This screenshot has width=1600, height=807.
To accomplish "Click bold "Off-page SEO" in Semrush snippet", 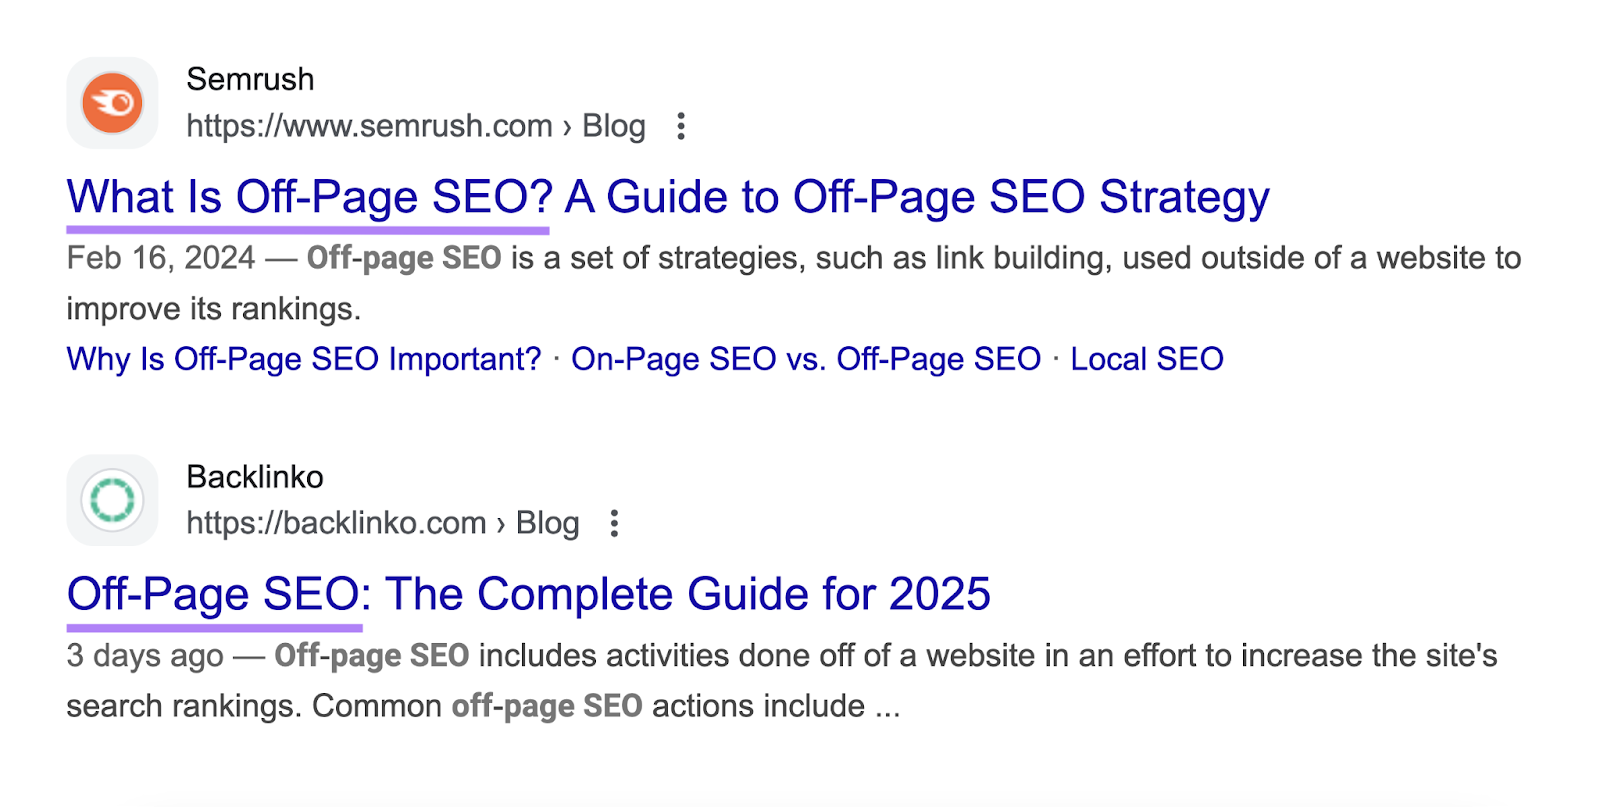I will click(x=404, y=257).
